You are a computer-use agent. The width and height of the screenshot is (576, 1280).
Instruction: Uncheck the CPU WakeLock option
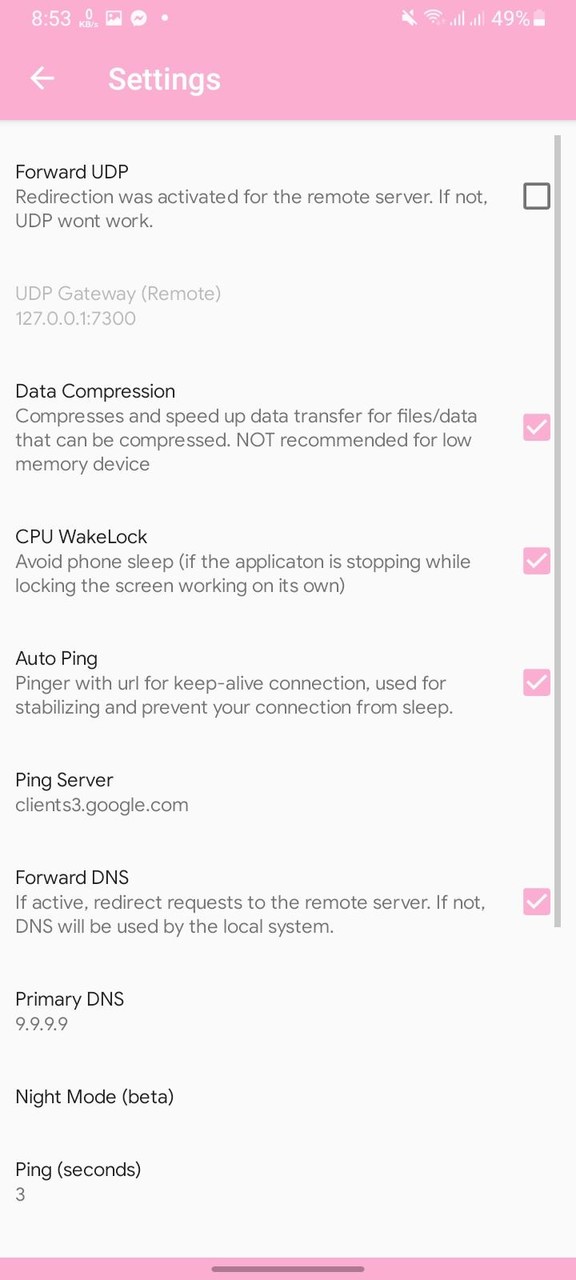click(537, 561)
